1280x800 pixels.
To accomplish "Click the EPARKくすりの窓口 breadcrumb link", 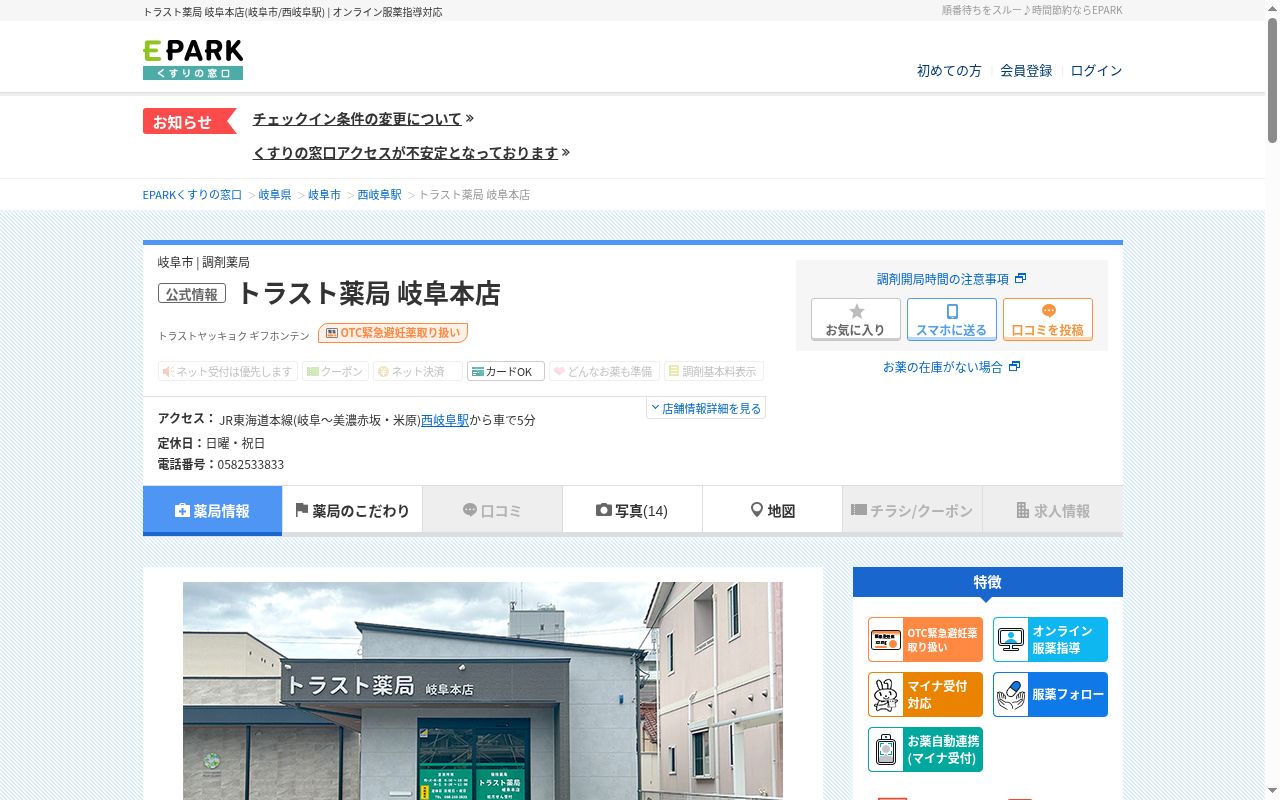I will [192, 195].
